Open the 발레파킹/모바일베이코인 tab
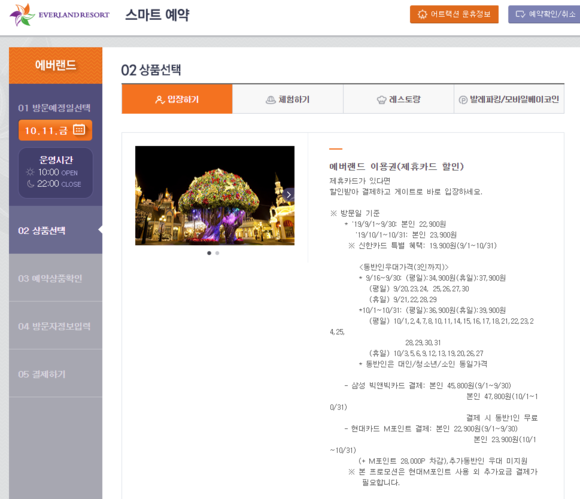 click(x=509, y=99)
